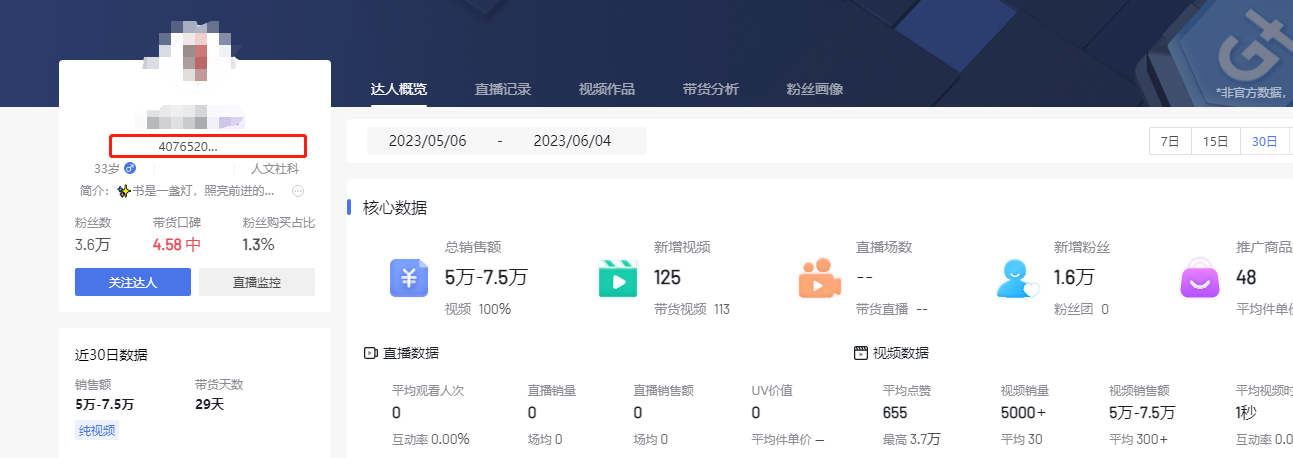1293x458 pixels.
Task: Click the 纯视频 tag label
Action: pos(97,431)
